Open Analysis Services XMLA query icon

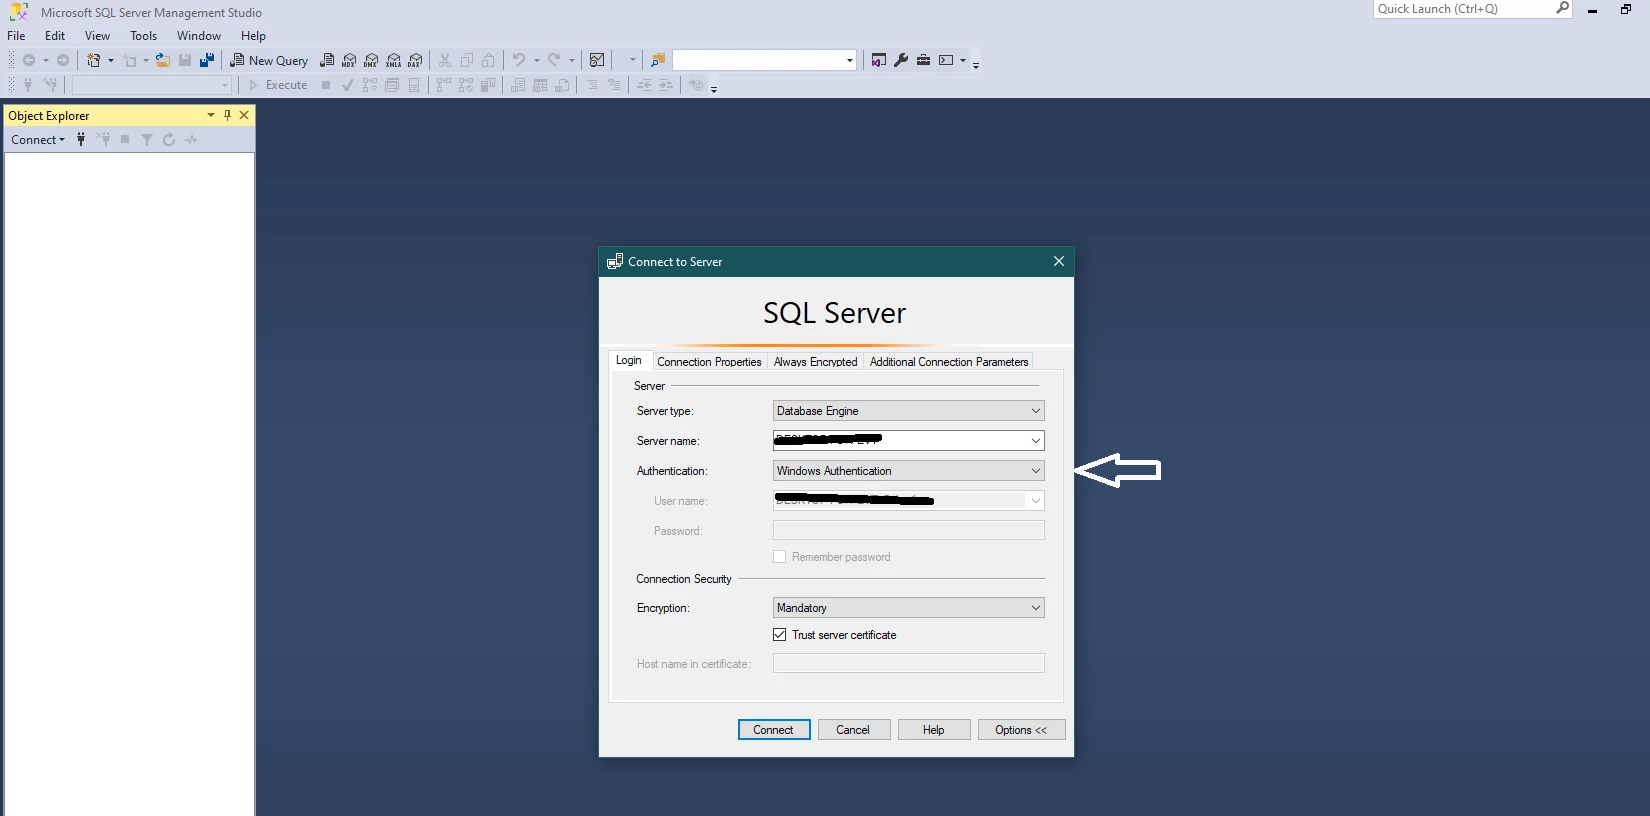click(393, 60)
